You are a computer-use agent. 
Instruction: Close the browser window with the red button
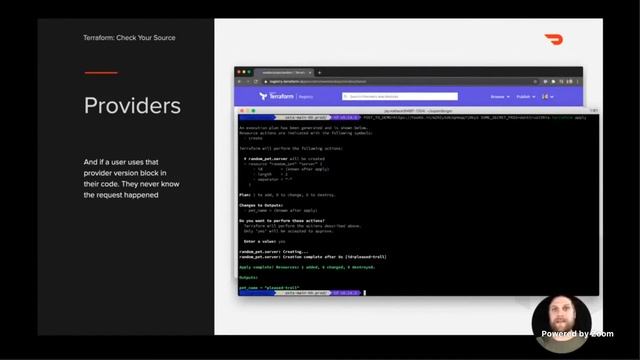point(239,72)
